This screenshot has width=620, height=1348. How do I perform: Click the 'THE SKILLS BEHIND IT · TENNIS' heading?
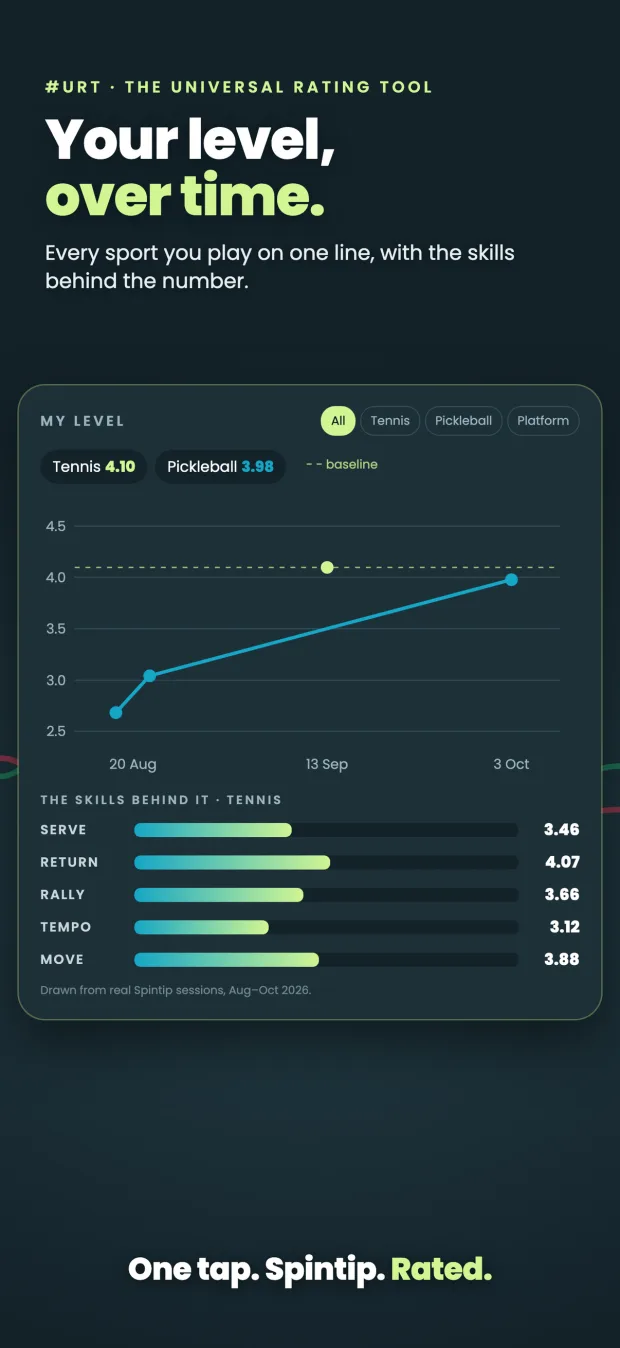[161, 800]
